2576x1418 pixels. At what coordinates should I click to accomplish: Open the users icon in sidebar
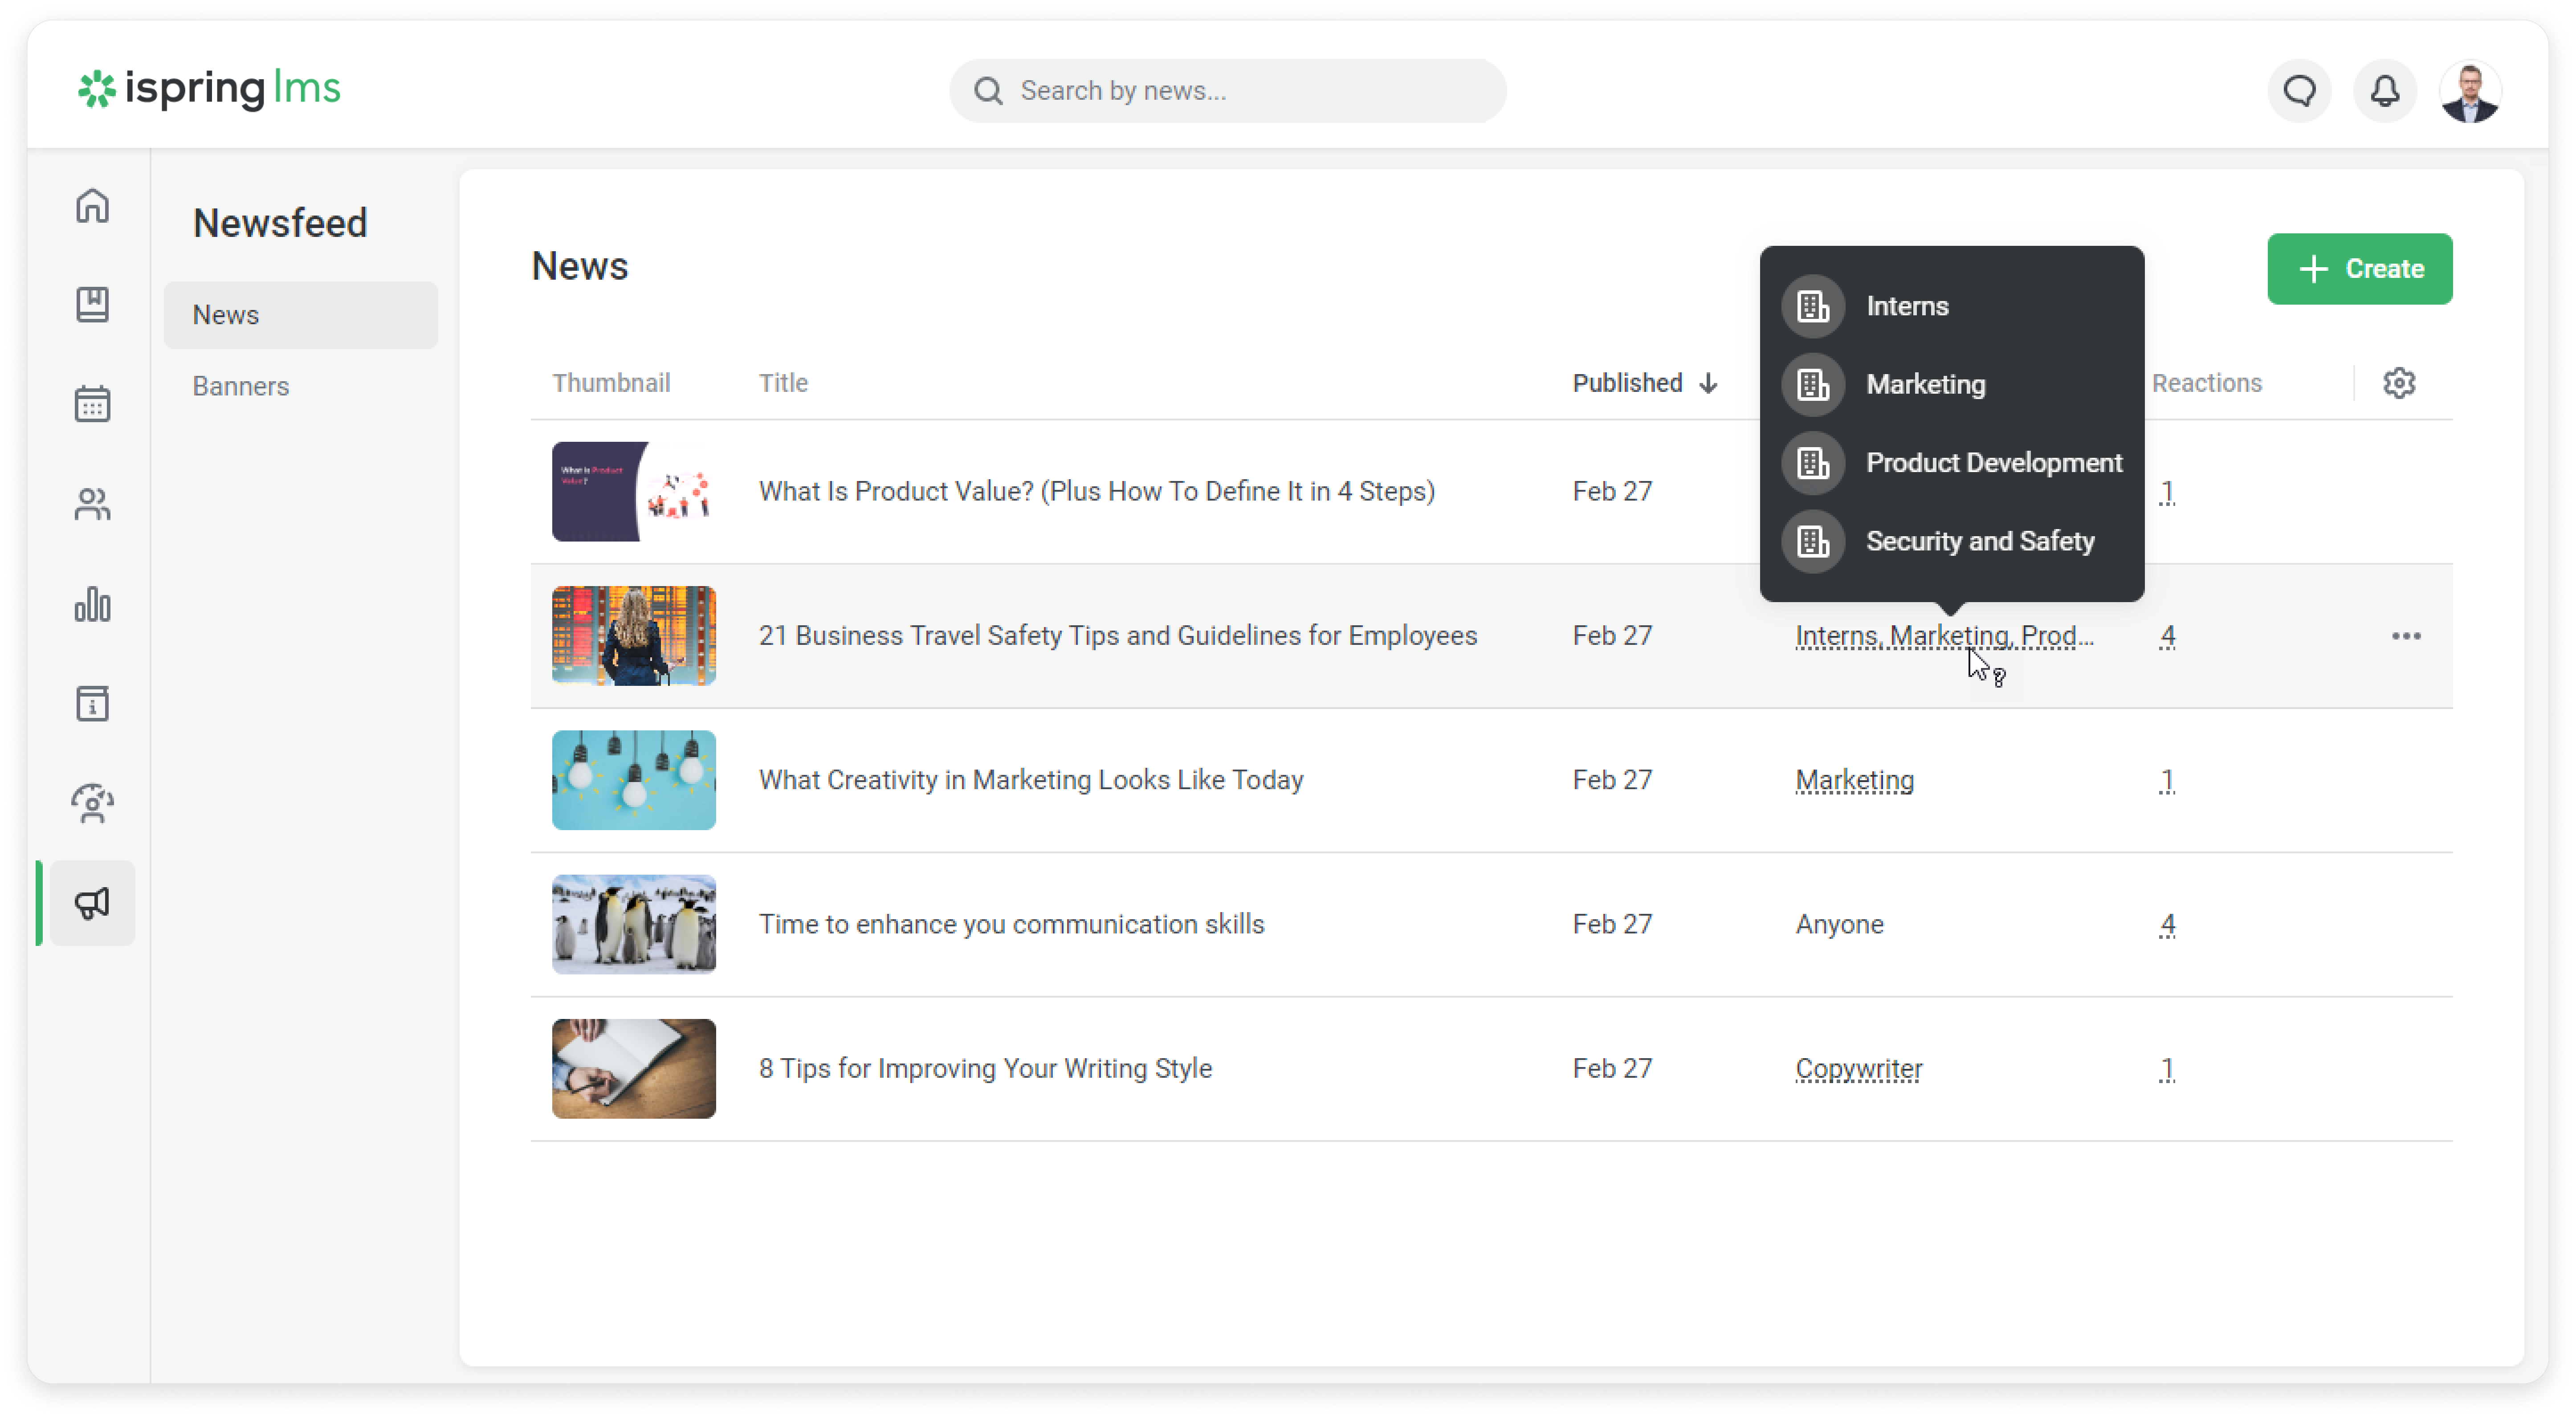coord(92,504)
